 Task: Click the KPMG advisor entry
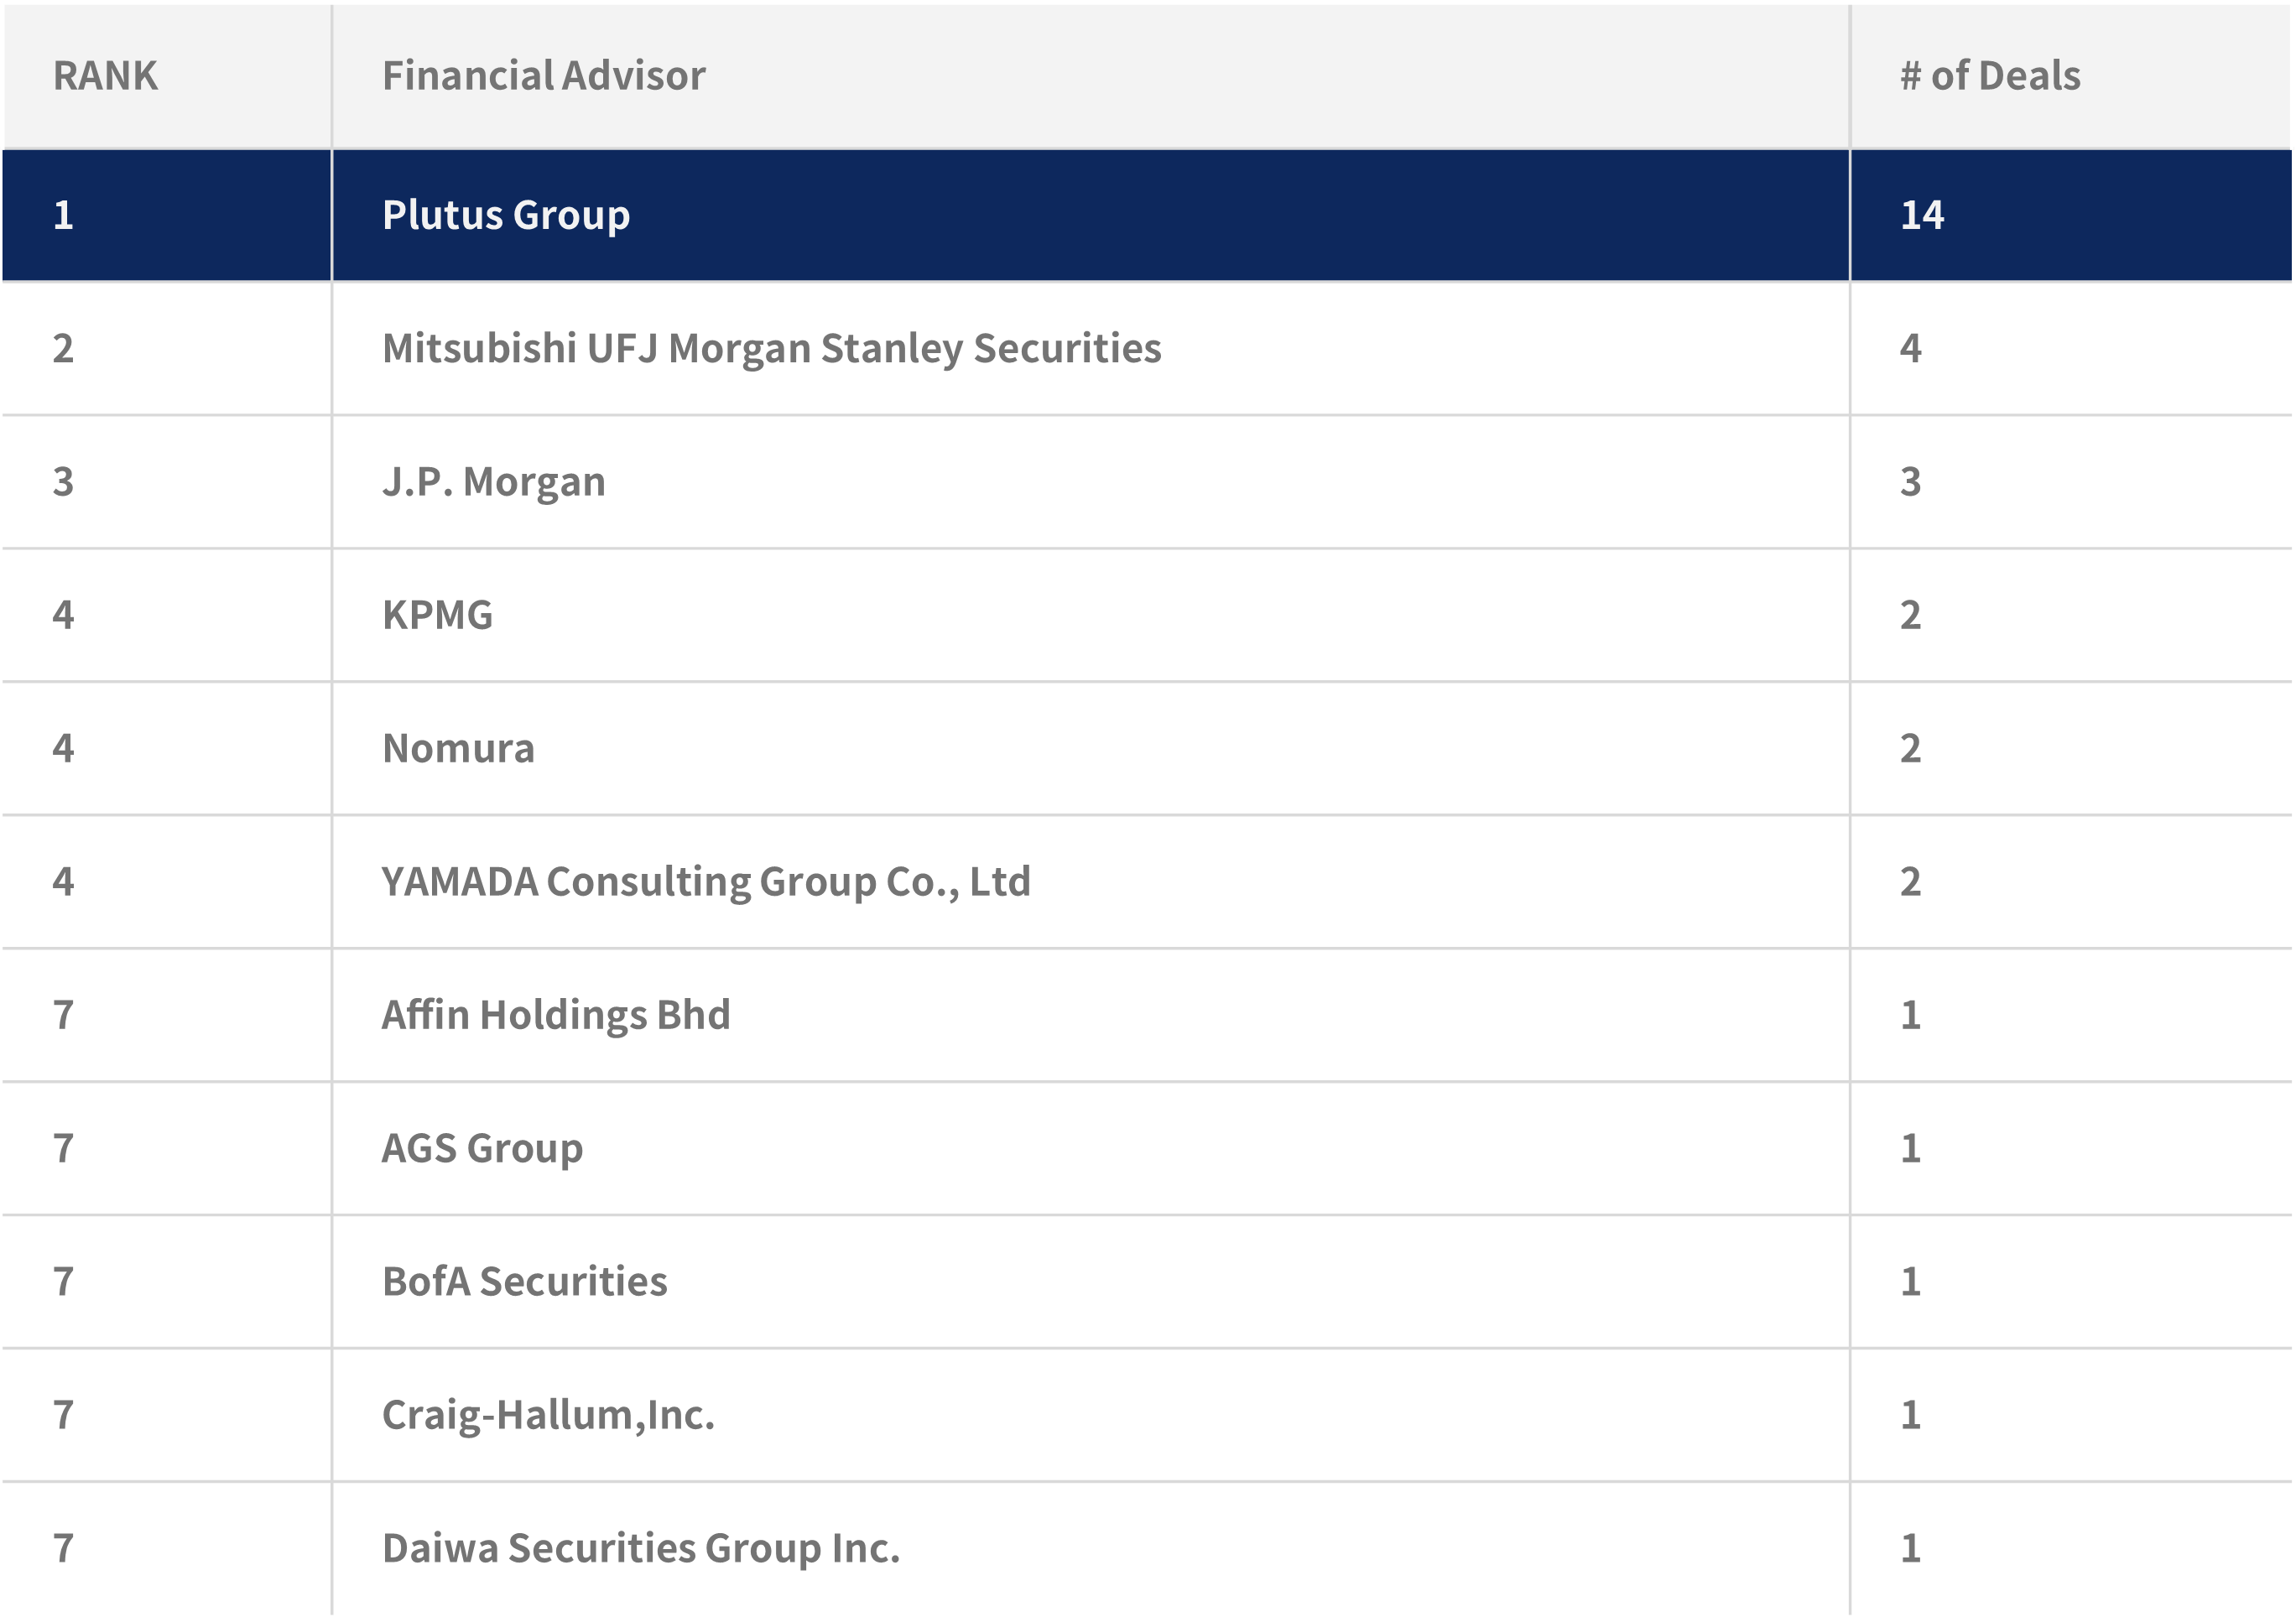(437, 615)
